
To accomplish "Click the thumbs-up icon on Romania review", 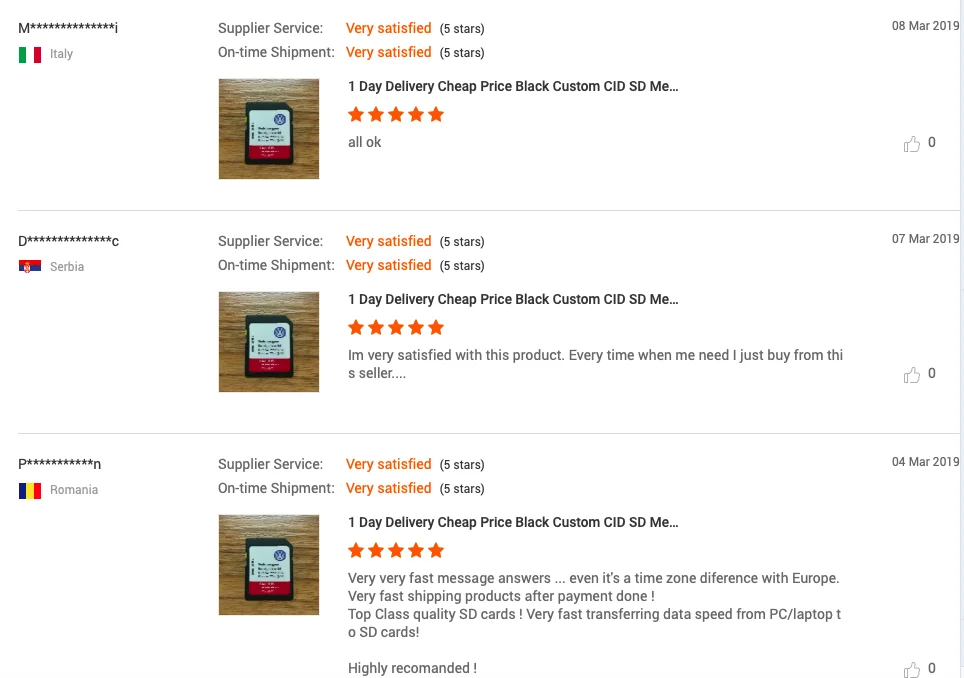I will 911,669.
